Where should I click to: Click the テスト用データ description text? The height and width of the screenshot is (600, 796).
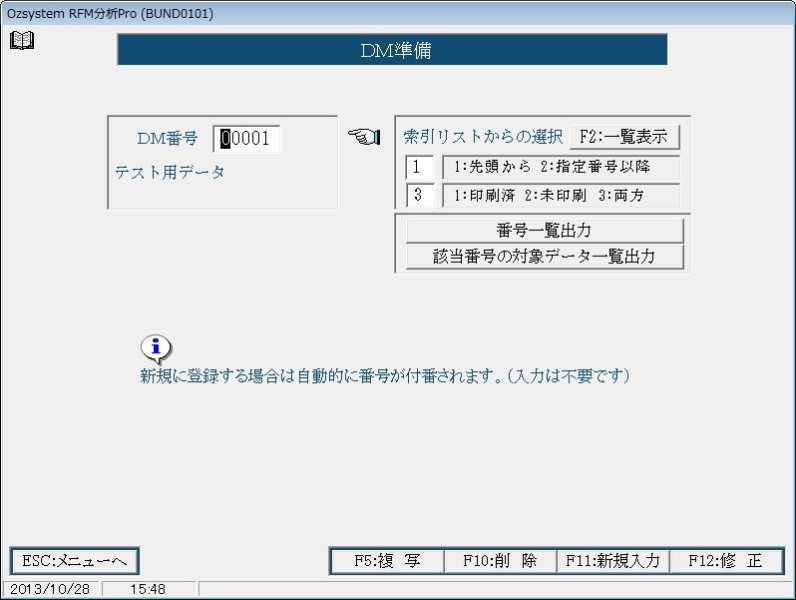pos(170,173)
